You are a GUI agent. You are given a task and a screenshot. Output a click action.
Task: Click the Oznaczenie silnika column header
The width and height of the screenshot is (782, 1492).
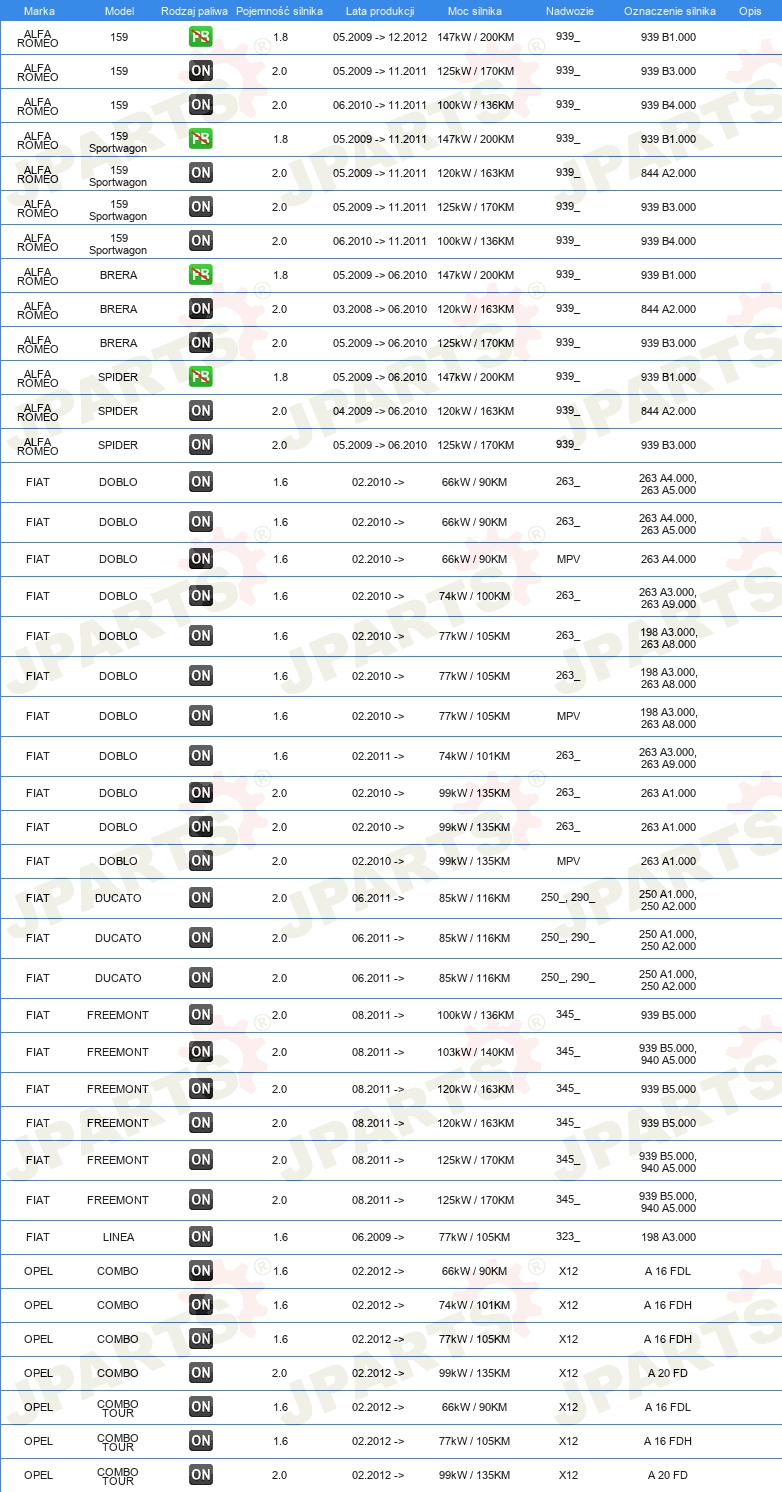click(x=669, y=10)
